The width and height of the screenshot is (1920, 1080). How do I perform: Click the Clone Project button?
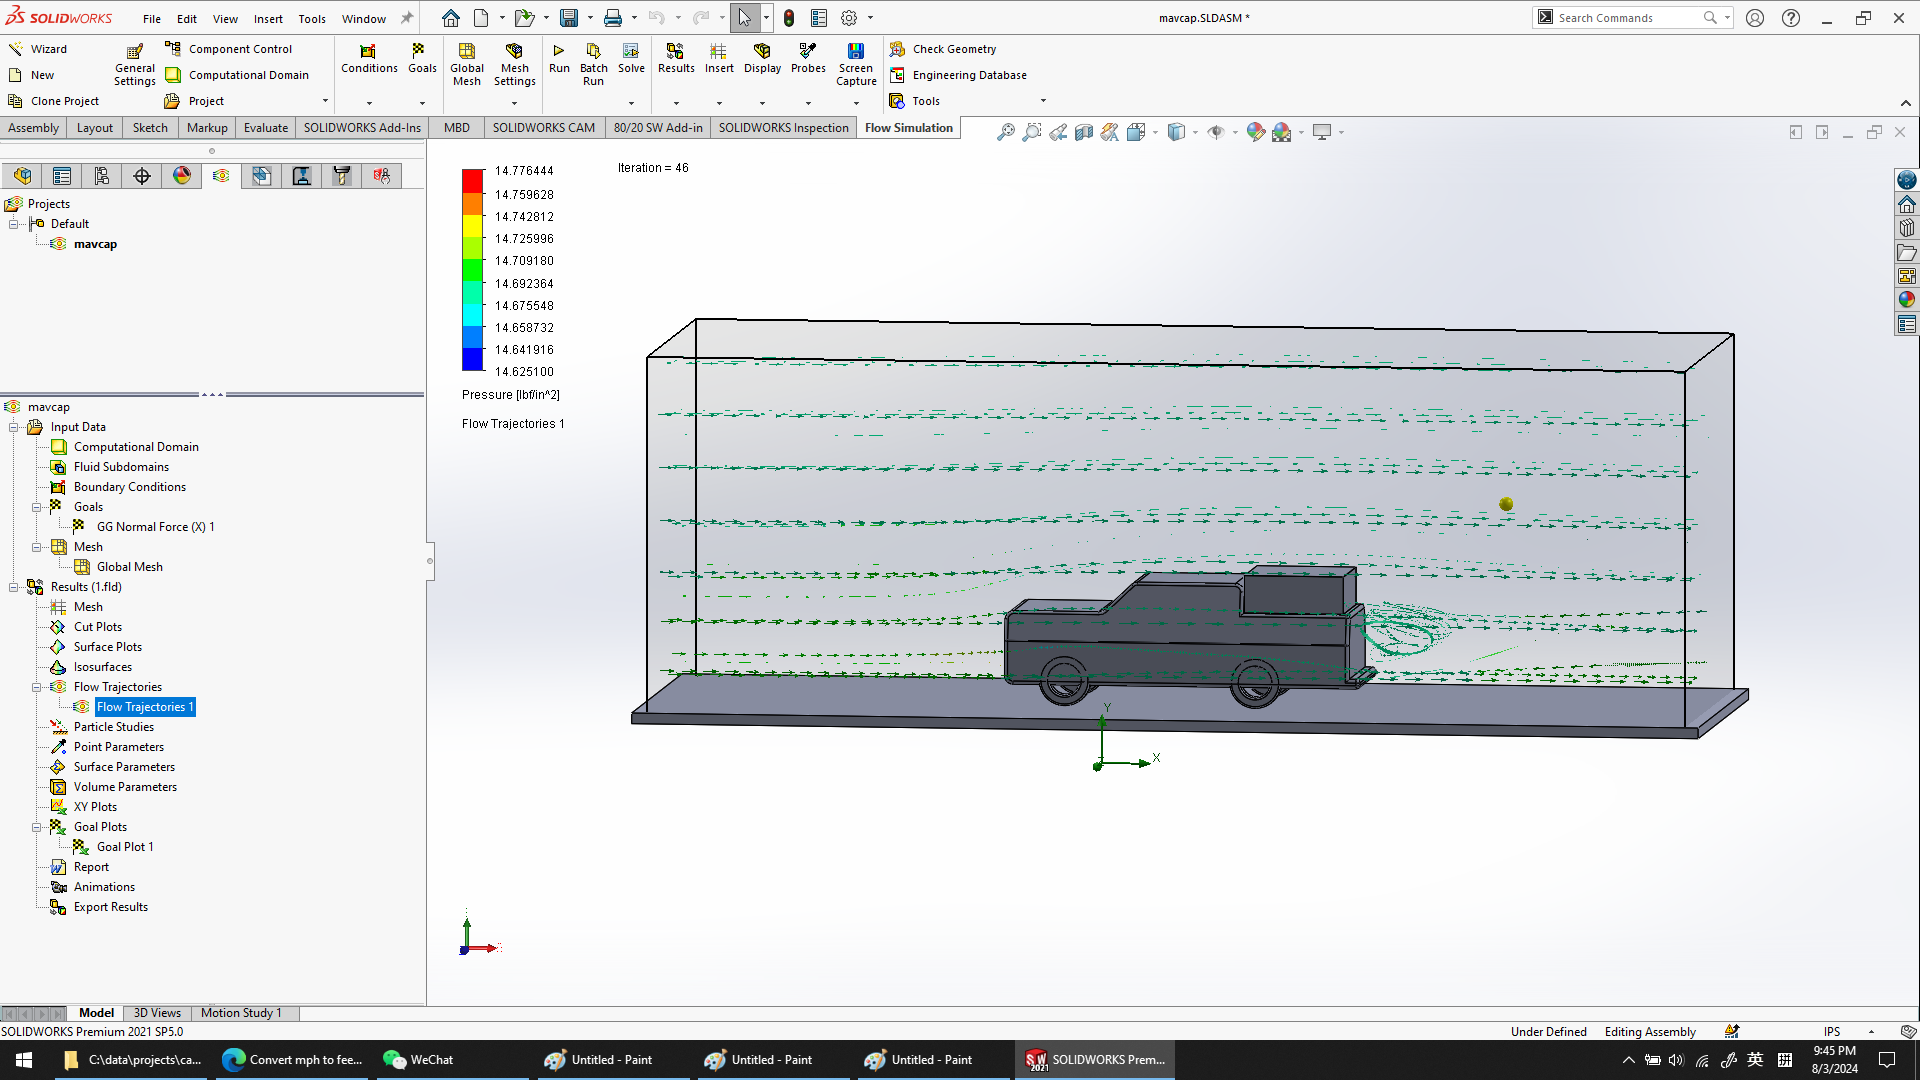click(x=53, y=101)
